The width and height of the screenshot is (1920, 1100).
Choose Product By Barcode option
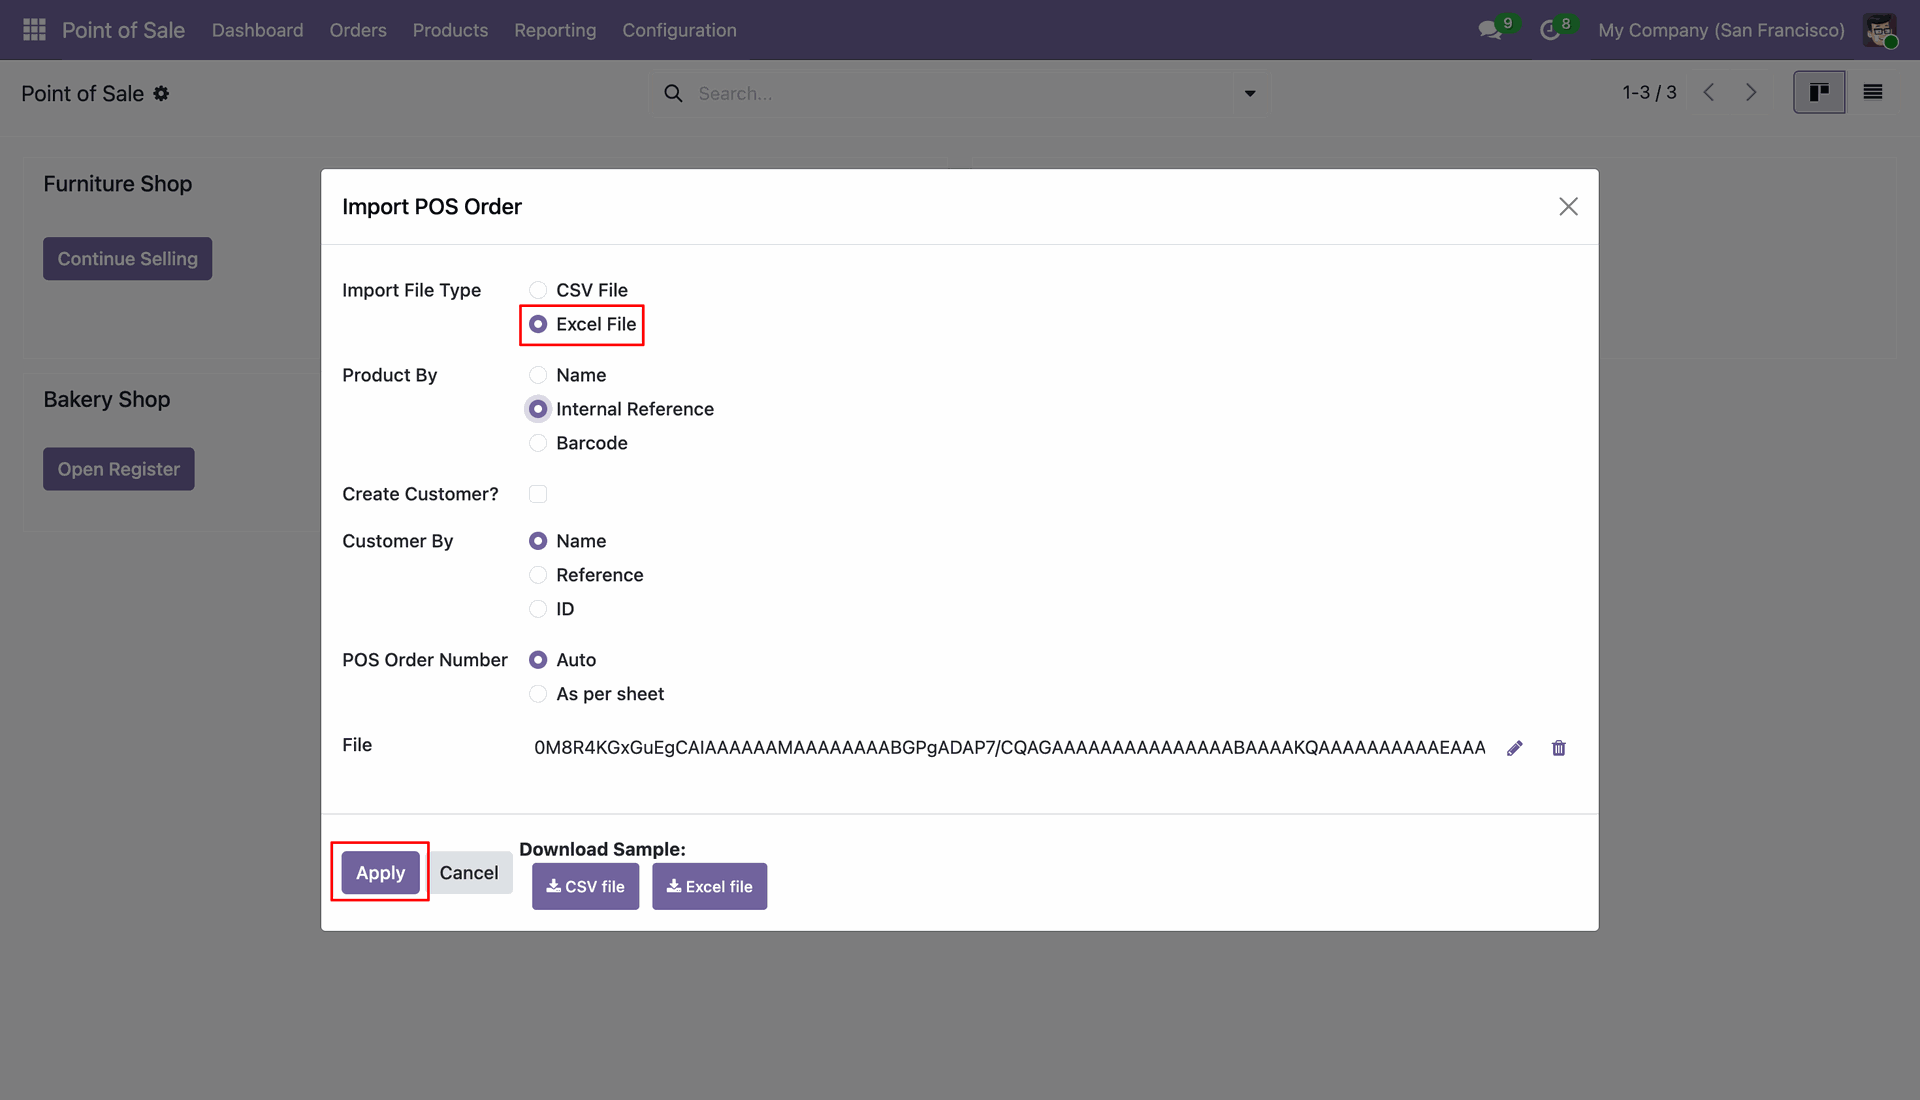click(538, 443)
